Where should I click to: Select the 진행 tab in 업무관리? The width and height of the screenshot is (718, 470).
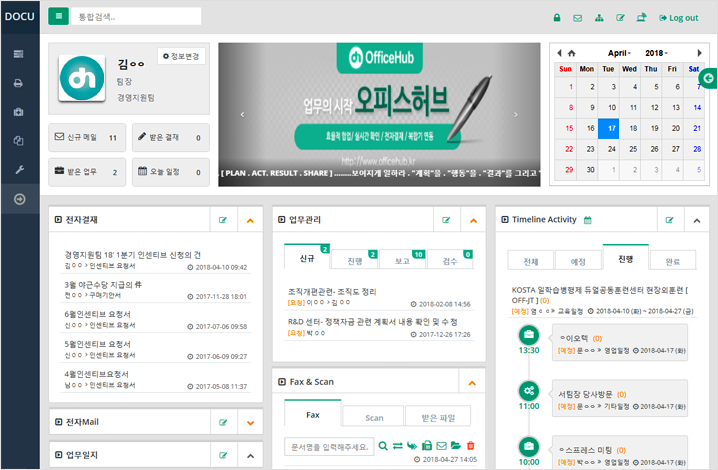click(x=355, y=260)
